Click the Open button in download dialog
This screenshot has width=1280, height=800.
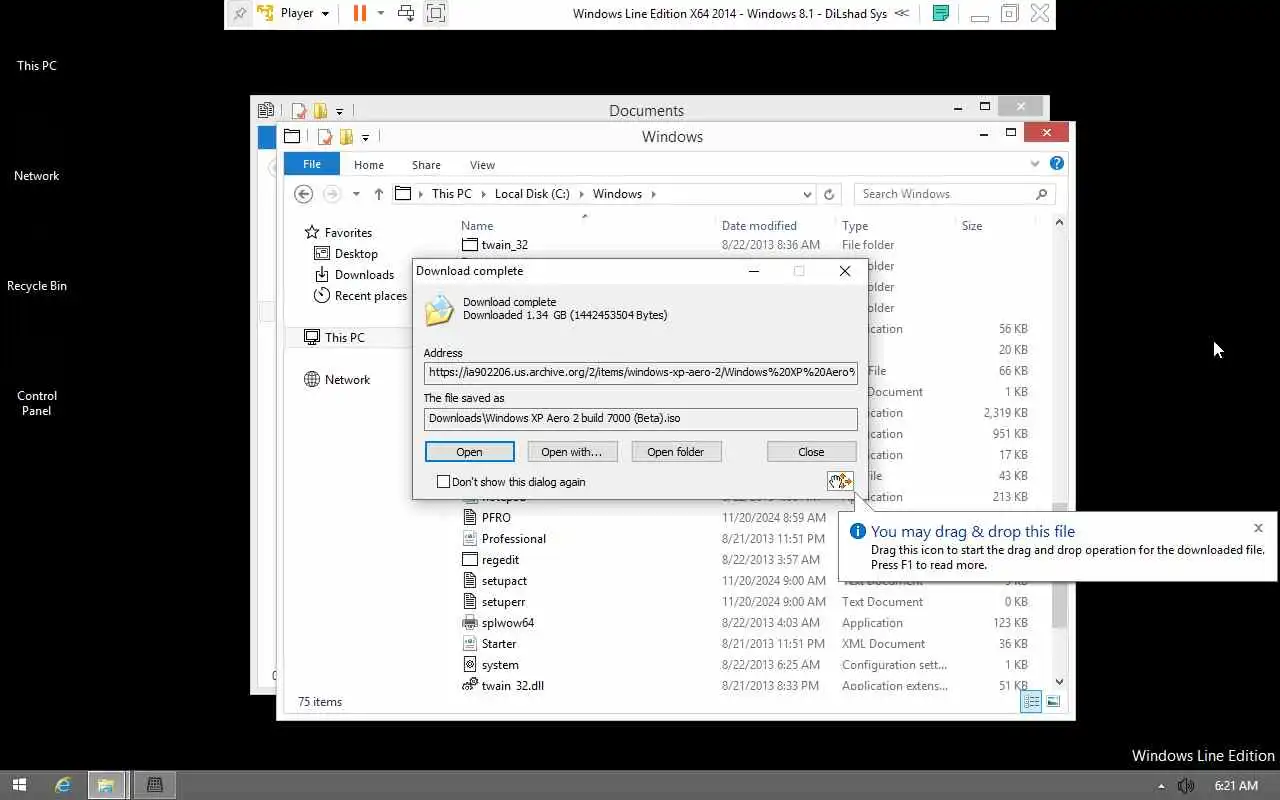tap(469, 452)
